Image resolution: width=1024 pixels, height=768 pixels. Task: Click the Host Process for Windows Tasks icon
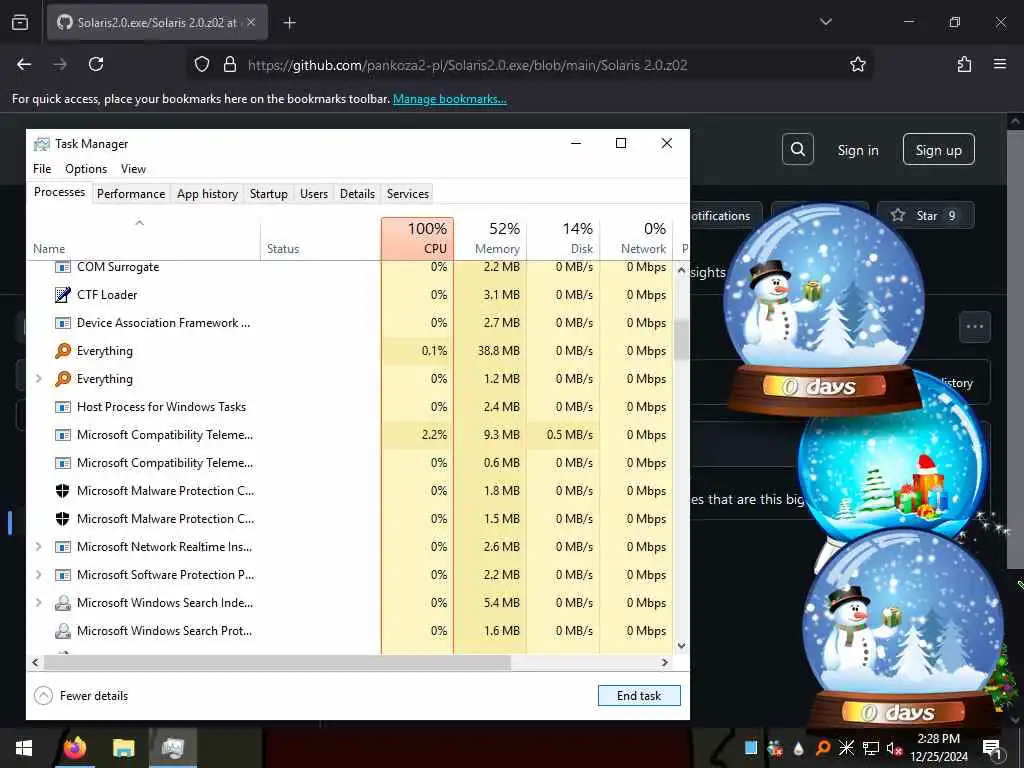click(x=63, y=407)
